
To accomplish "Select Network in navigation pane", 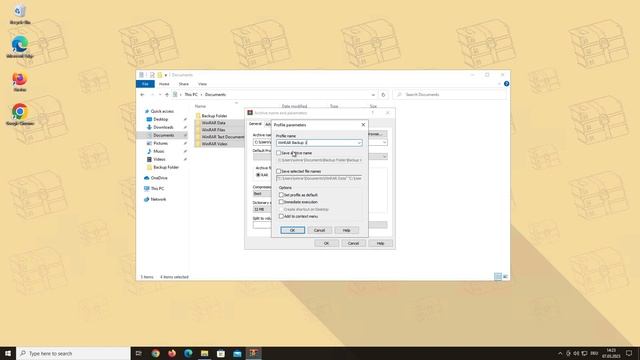I will (158, 199).
